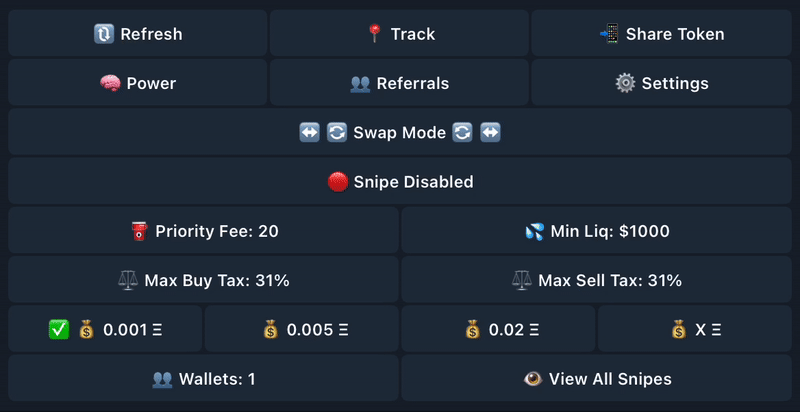Choose the 0.02 Ξ buy amount

(x=498, y=329)
